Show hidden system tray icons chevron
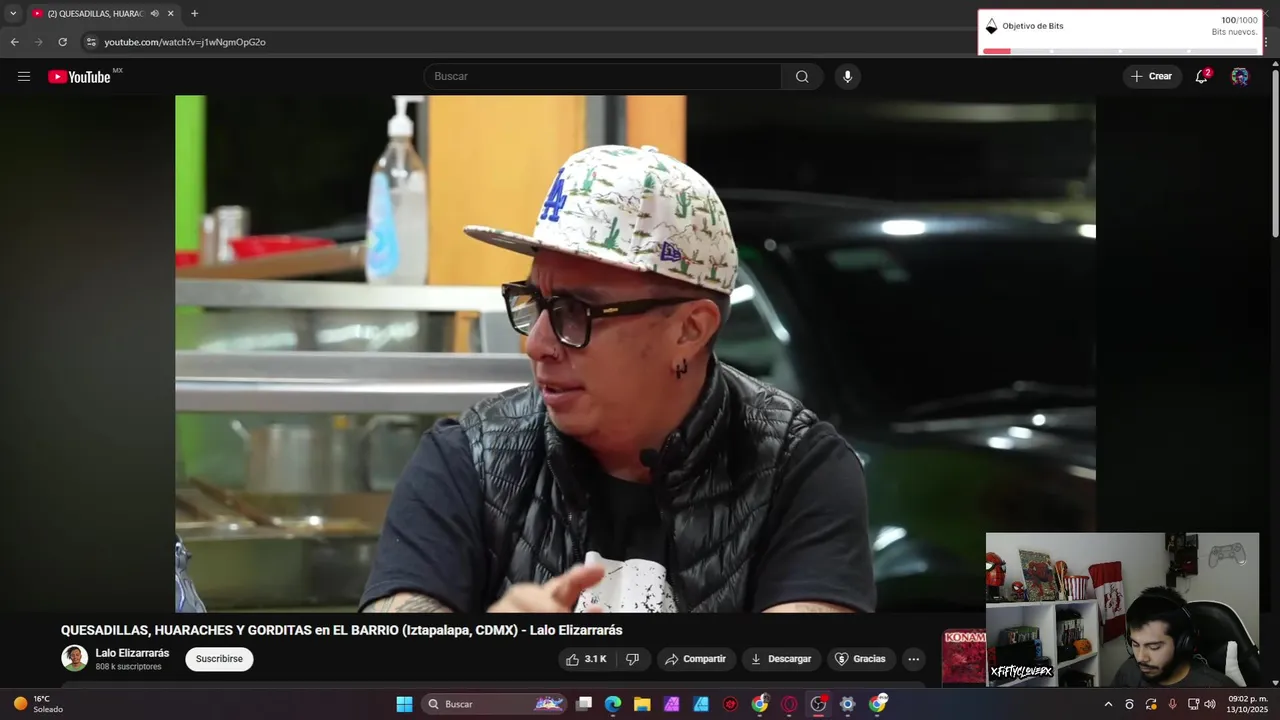This screenshot has width=1280, height=720. (x=1108, y=704)
